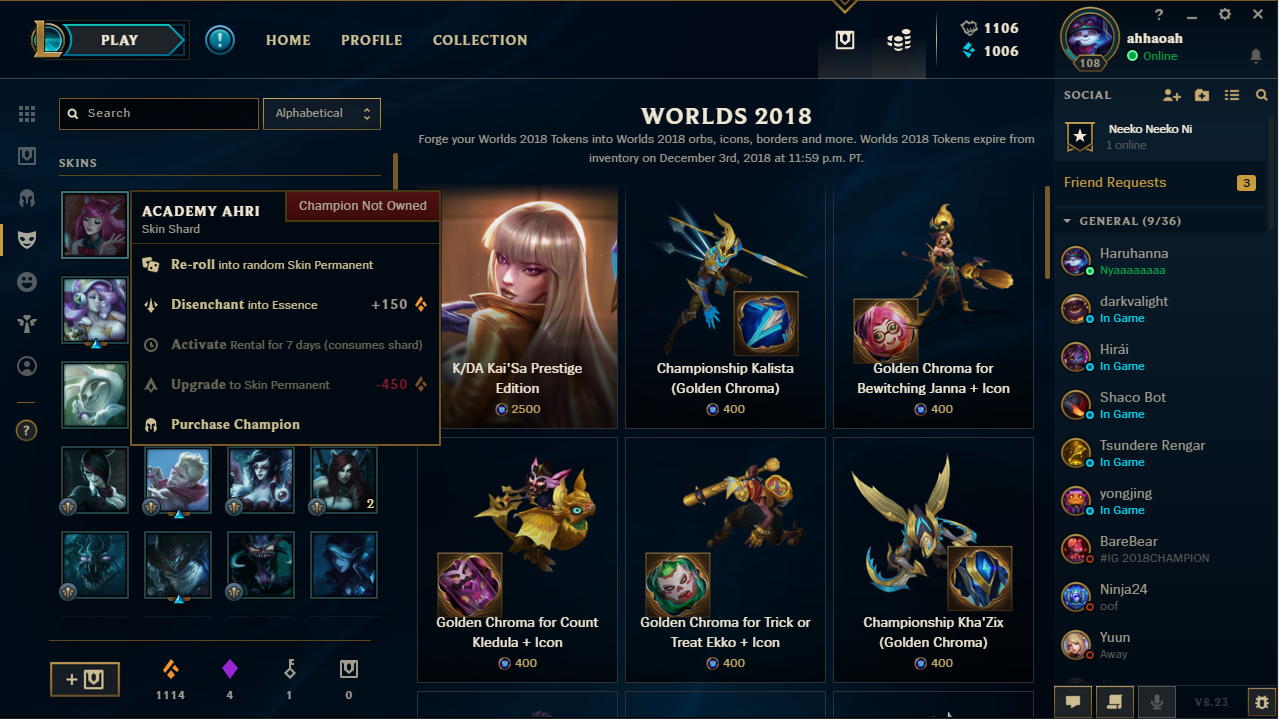Select the emotes smiley filter in sidebar
The image size is (1279, 719).
[x=27, y=282]
